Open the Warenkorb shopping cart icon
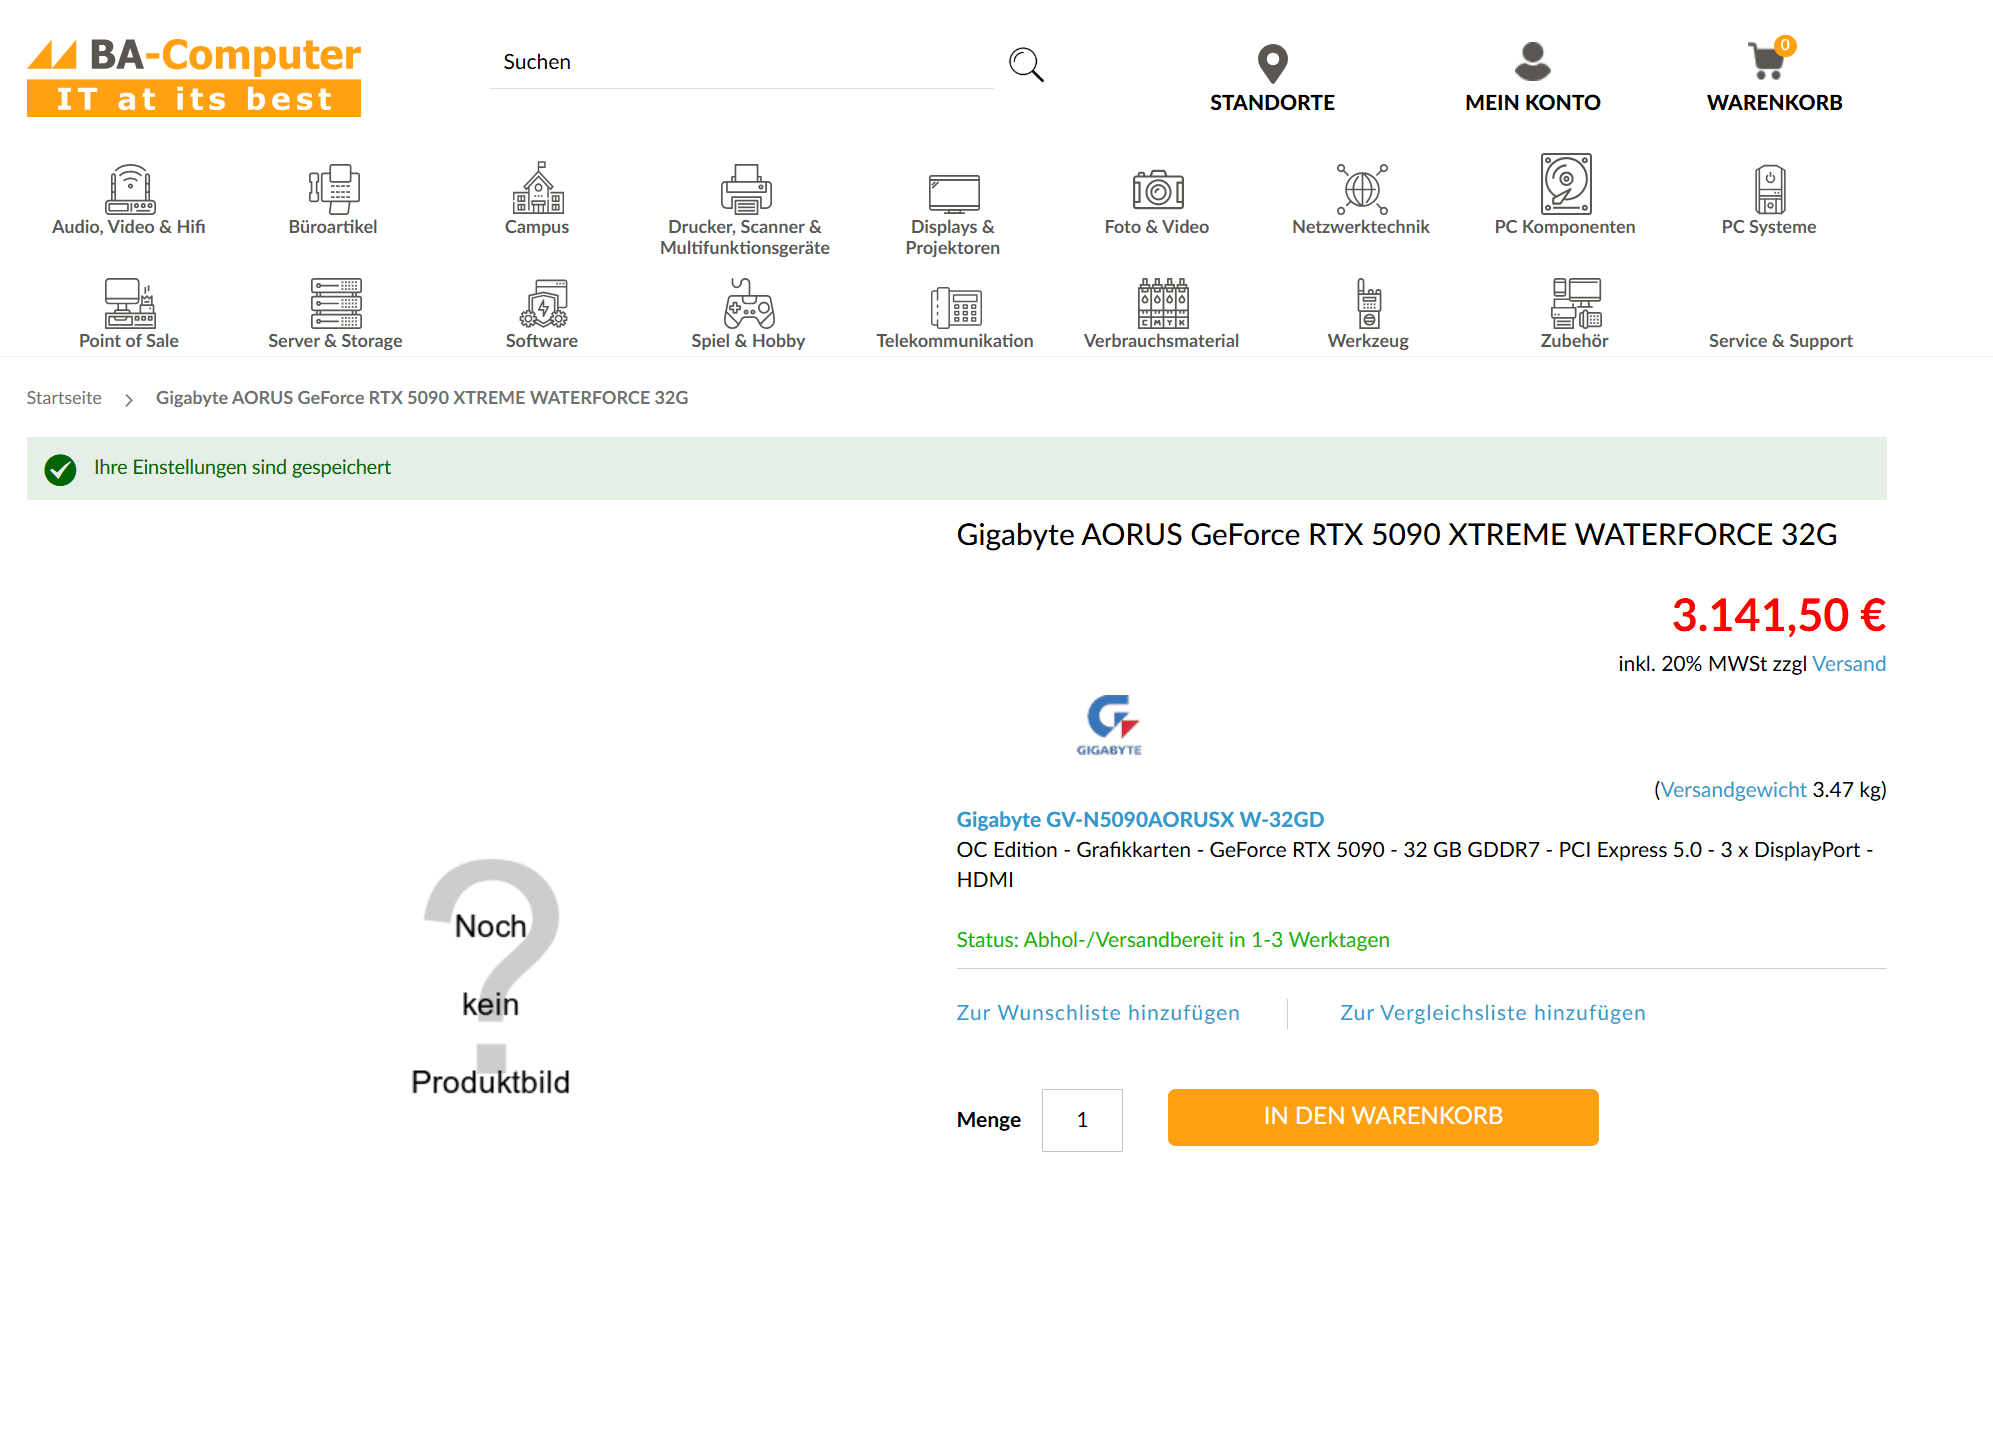The width and height of the screenshot is (1993, 1435). [x=1767, y=62]
